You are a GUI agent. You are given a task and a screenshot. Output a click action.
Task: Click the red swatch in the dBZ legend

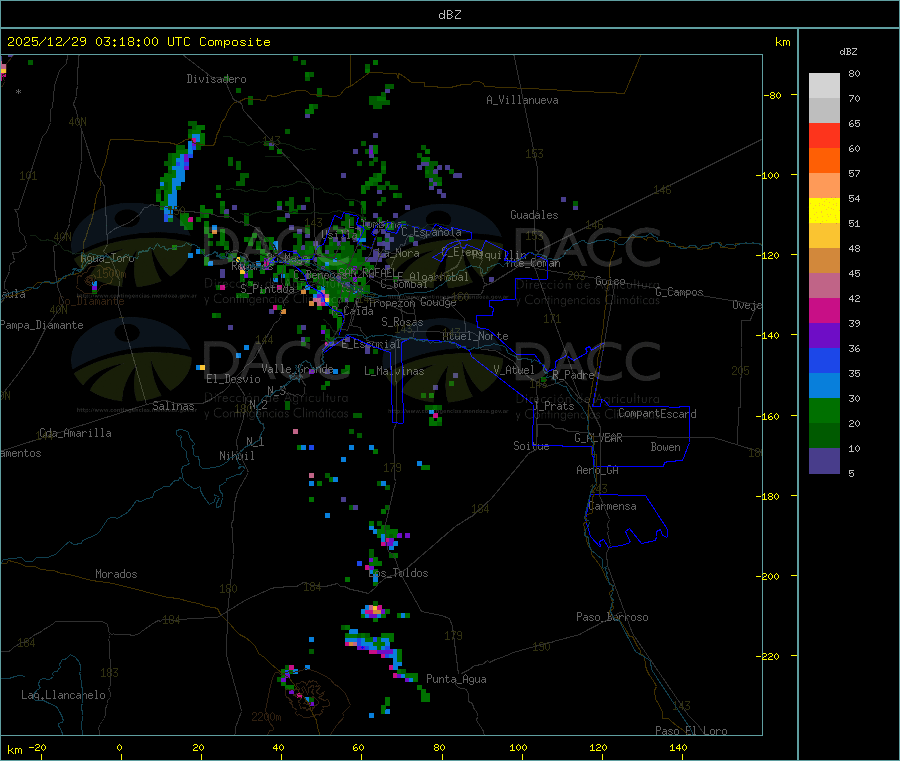click(x=824, y=135)
